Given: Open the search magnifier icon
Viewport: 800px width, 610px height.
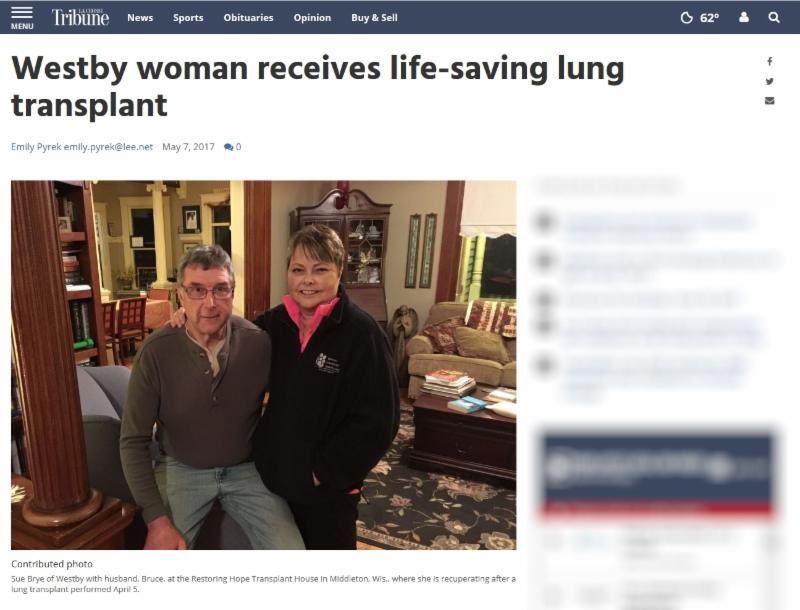Looking at the screenshot, I should coord(774,17).
